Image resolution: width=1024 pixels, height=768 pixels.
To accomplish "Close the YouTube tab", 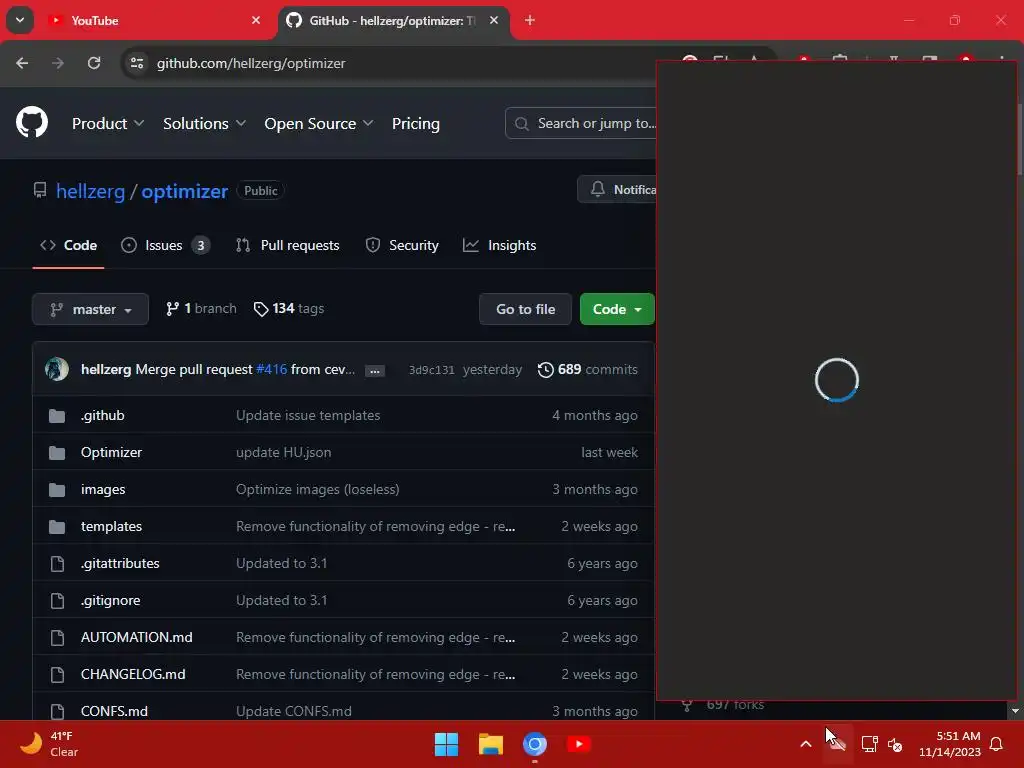I will 256,20.
